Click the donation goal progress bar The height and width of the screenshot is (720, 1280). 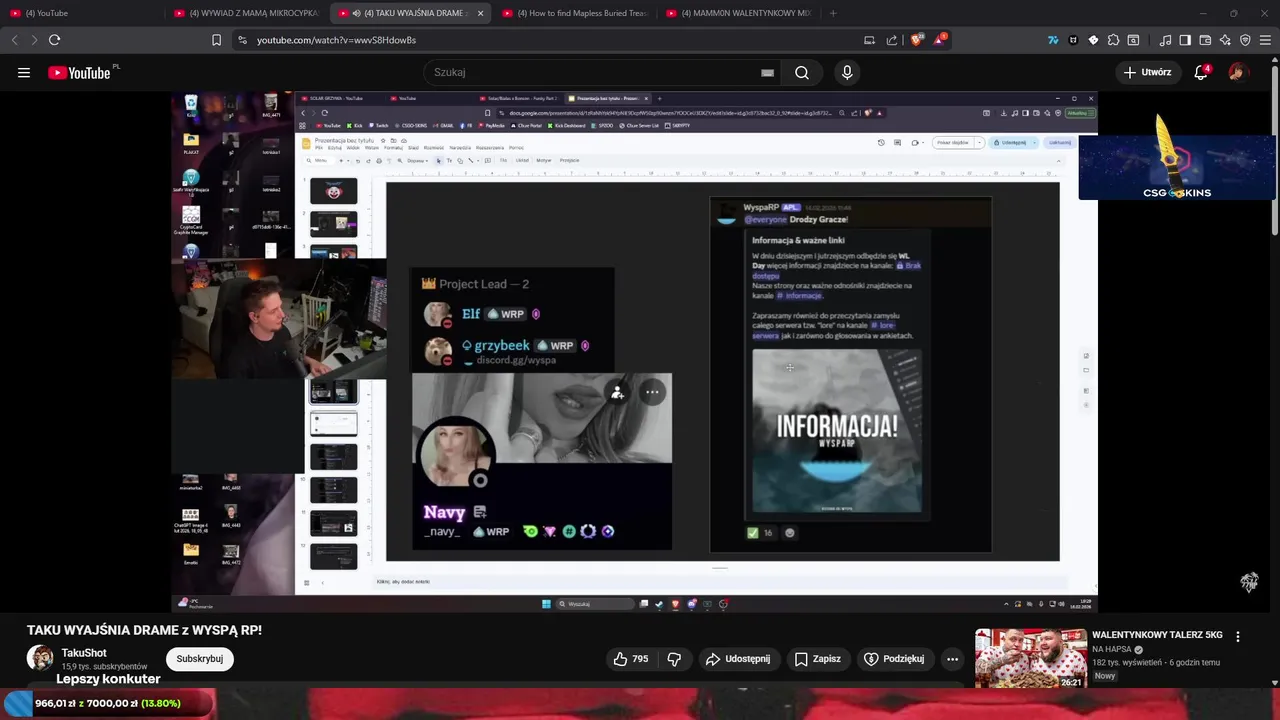pyautogui.click(x=108, y=703)
